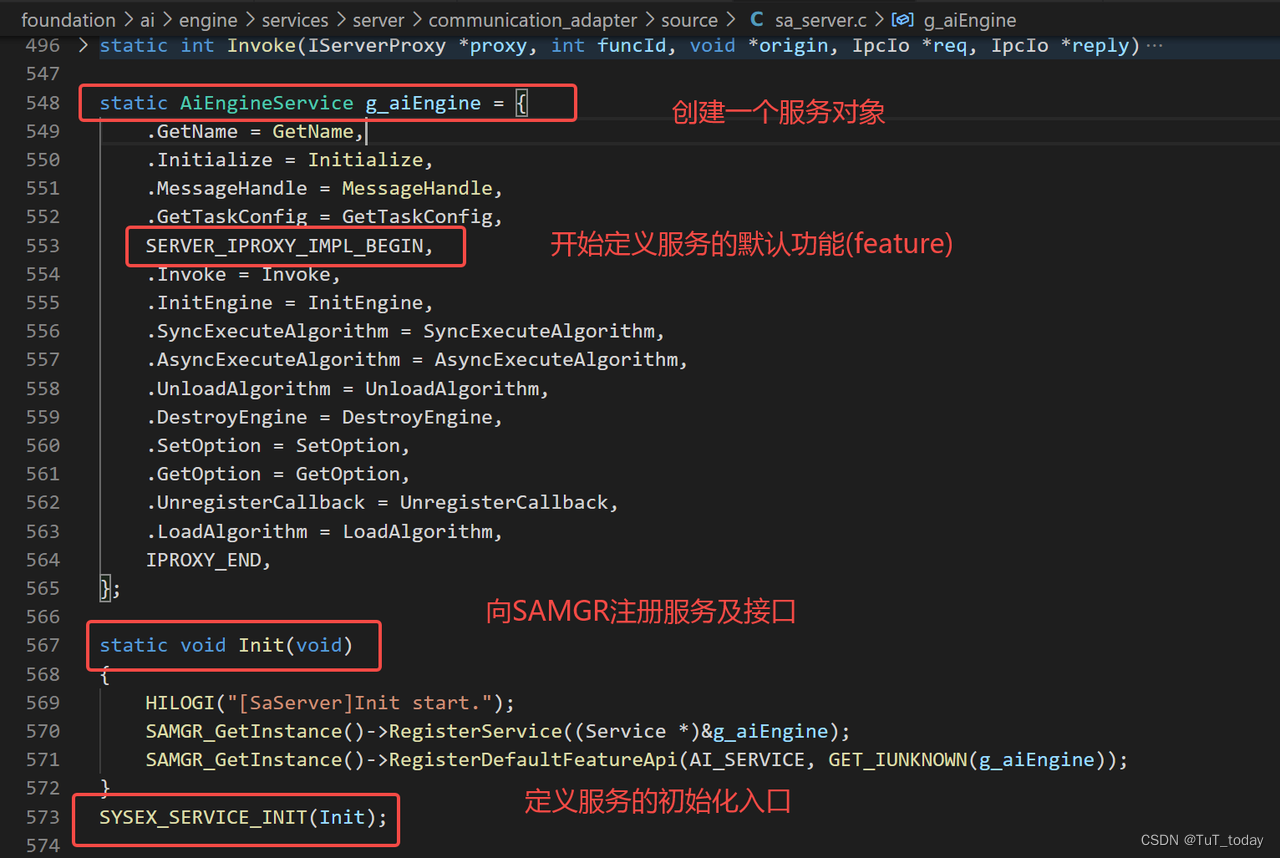Click line number 565 in the gutter
This screenshot has width=1280, height=858.
tap(43, 588)
